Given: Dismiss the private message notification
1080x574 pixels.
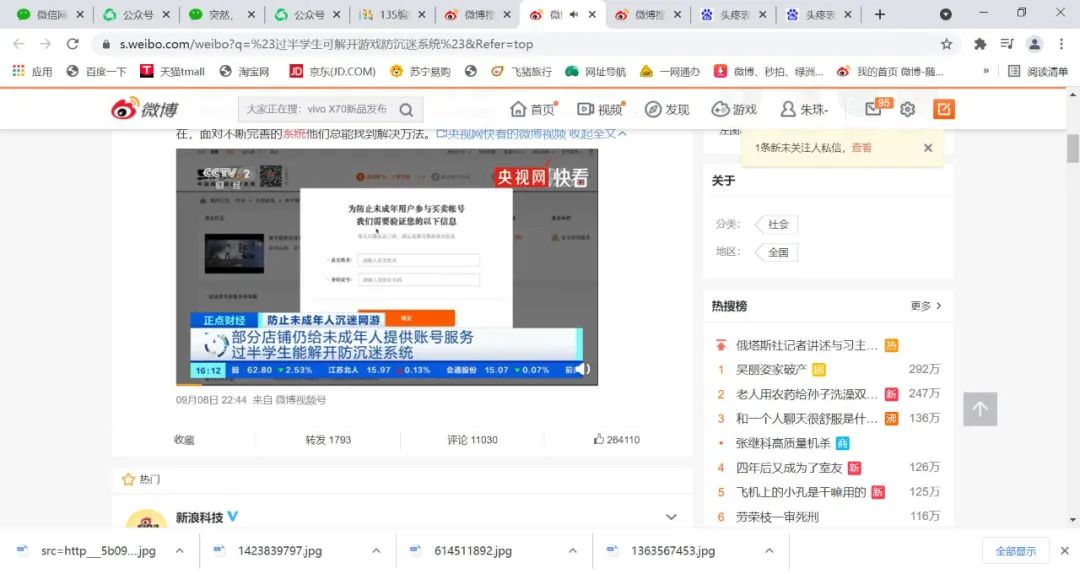Looking at the screenshot, I should pos(928,147).
